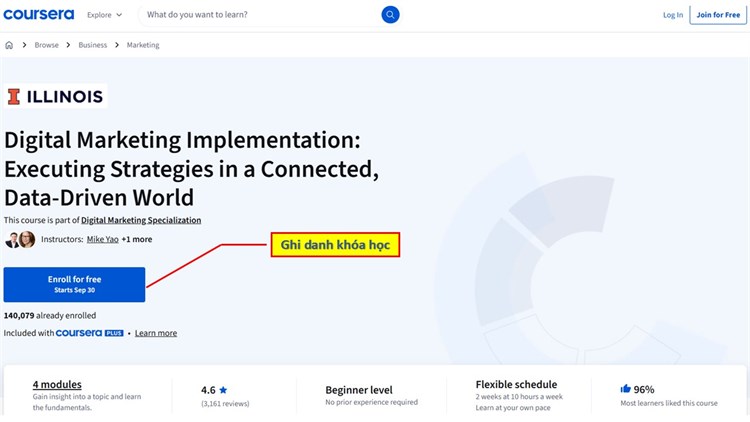Click the home icon in breadcrumb
Viewport: 750px width, 422px height.
pyautogui.click(x=9, y=45)
